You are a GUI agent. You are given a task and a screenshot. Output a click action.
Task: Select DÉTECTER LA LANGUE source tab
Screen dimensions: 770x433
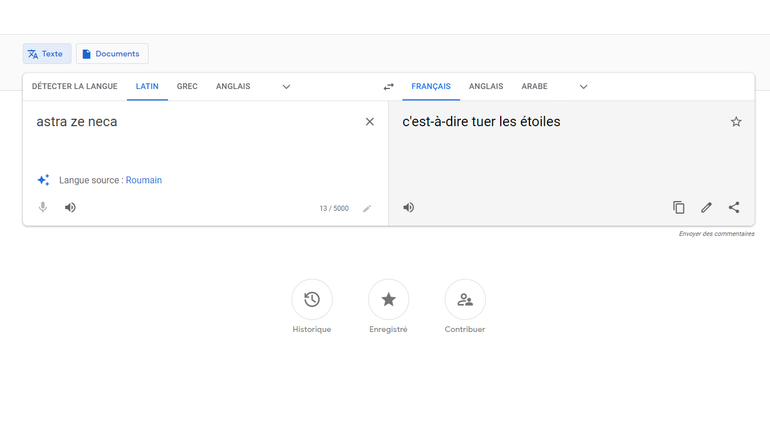coord(75,87)
